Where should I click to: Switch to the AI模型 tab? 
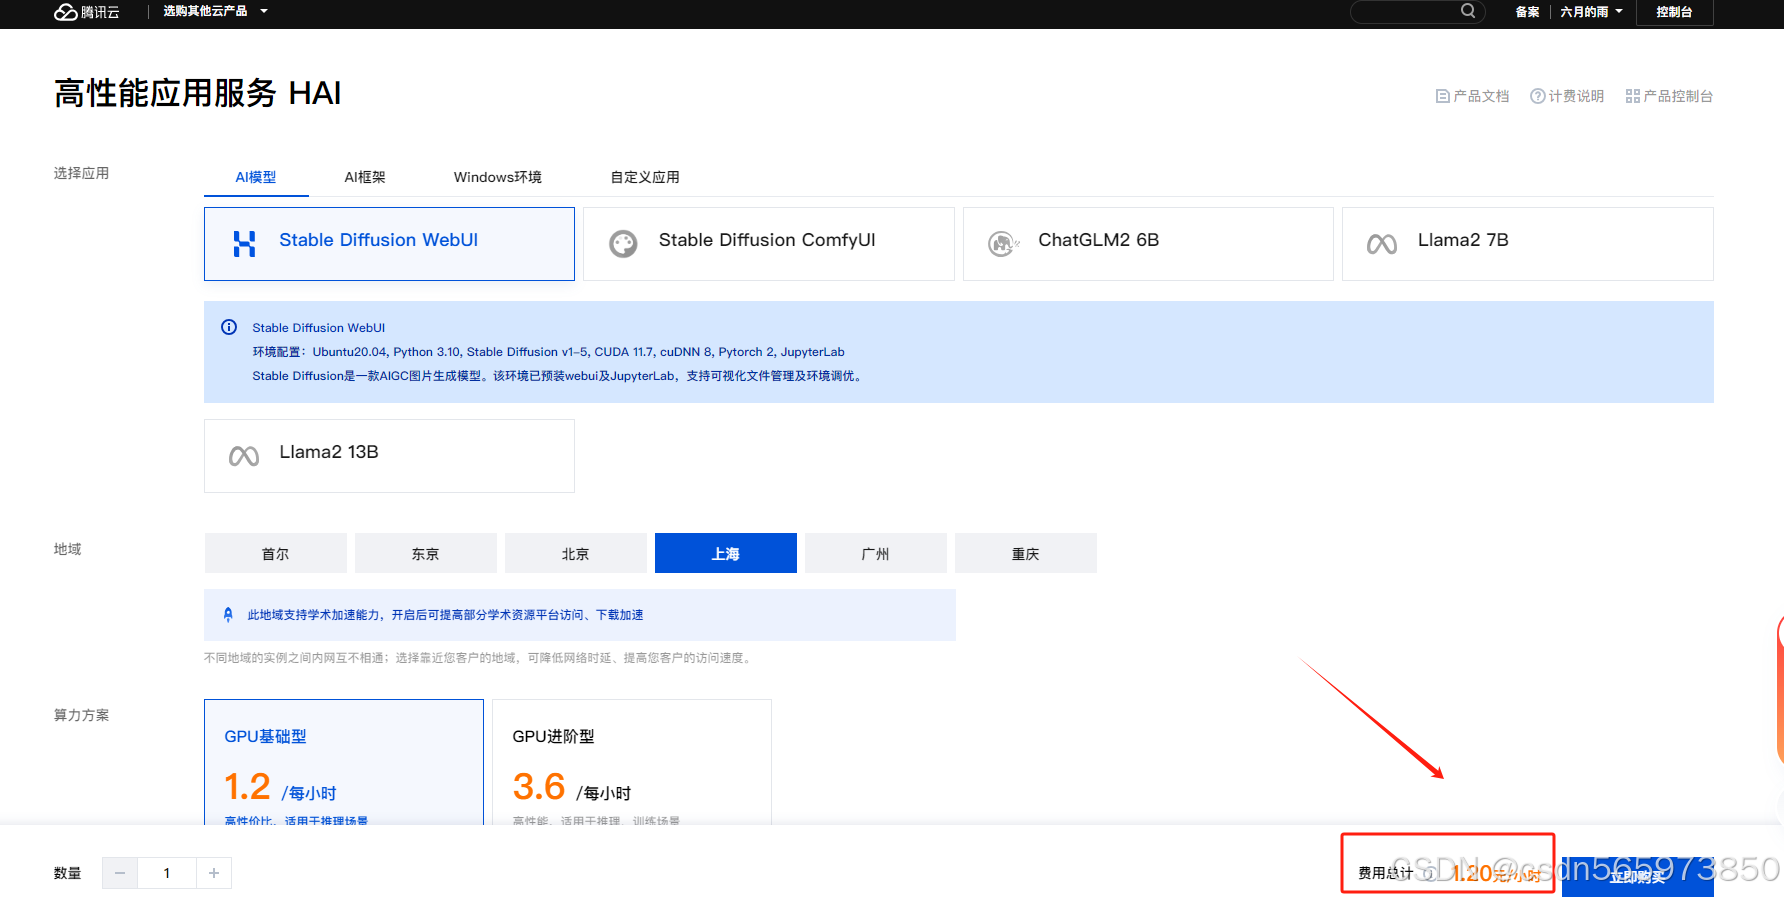pyautogui.click(x=256, y=177)
